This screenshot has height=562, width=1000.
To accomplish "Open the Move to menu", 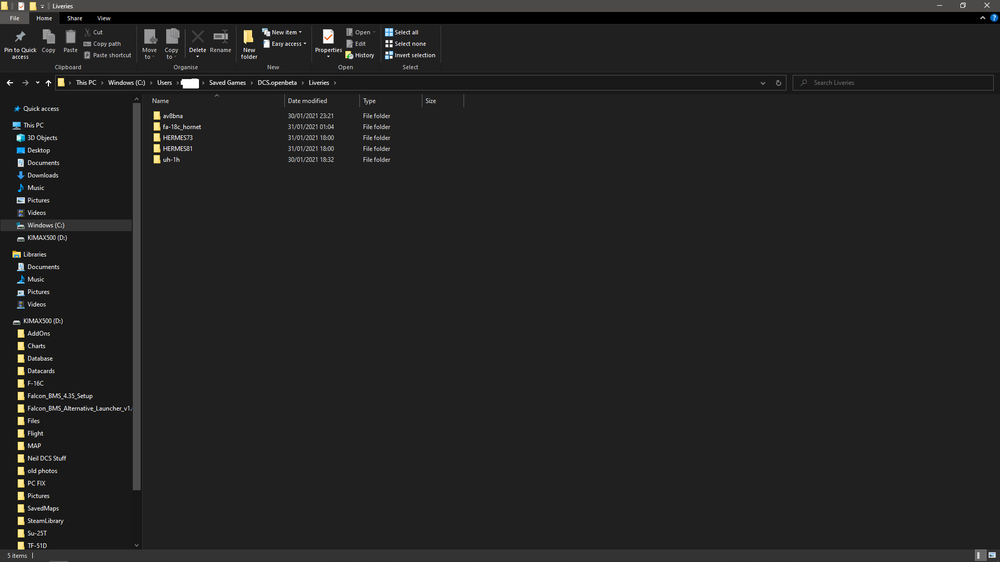I will (x=149, y=44).
